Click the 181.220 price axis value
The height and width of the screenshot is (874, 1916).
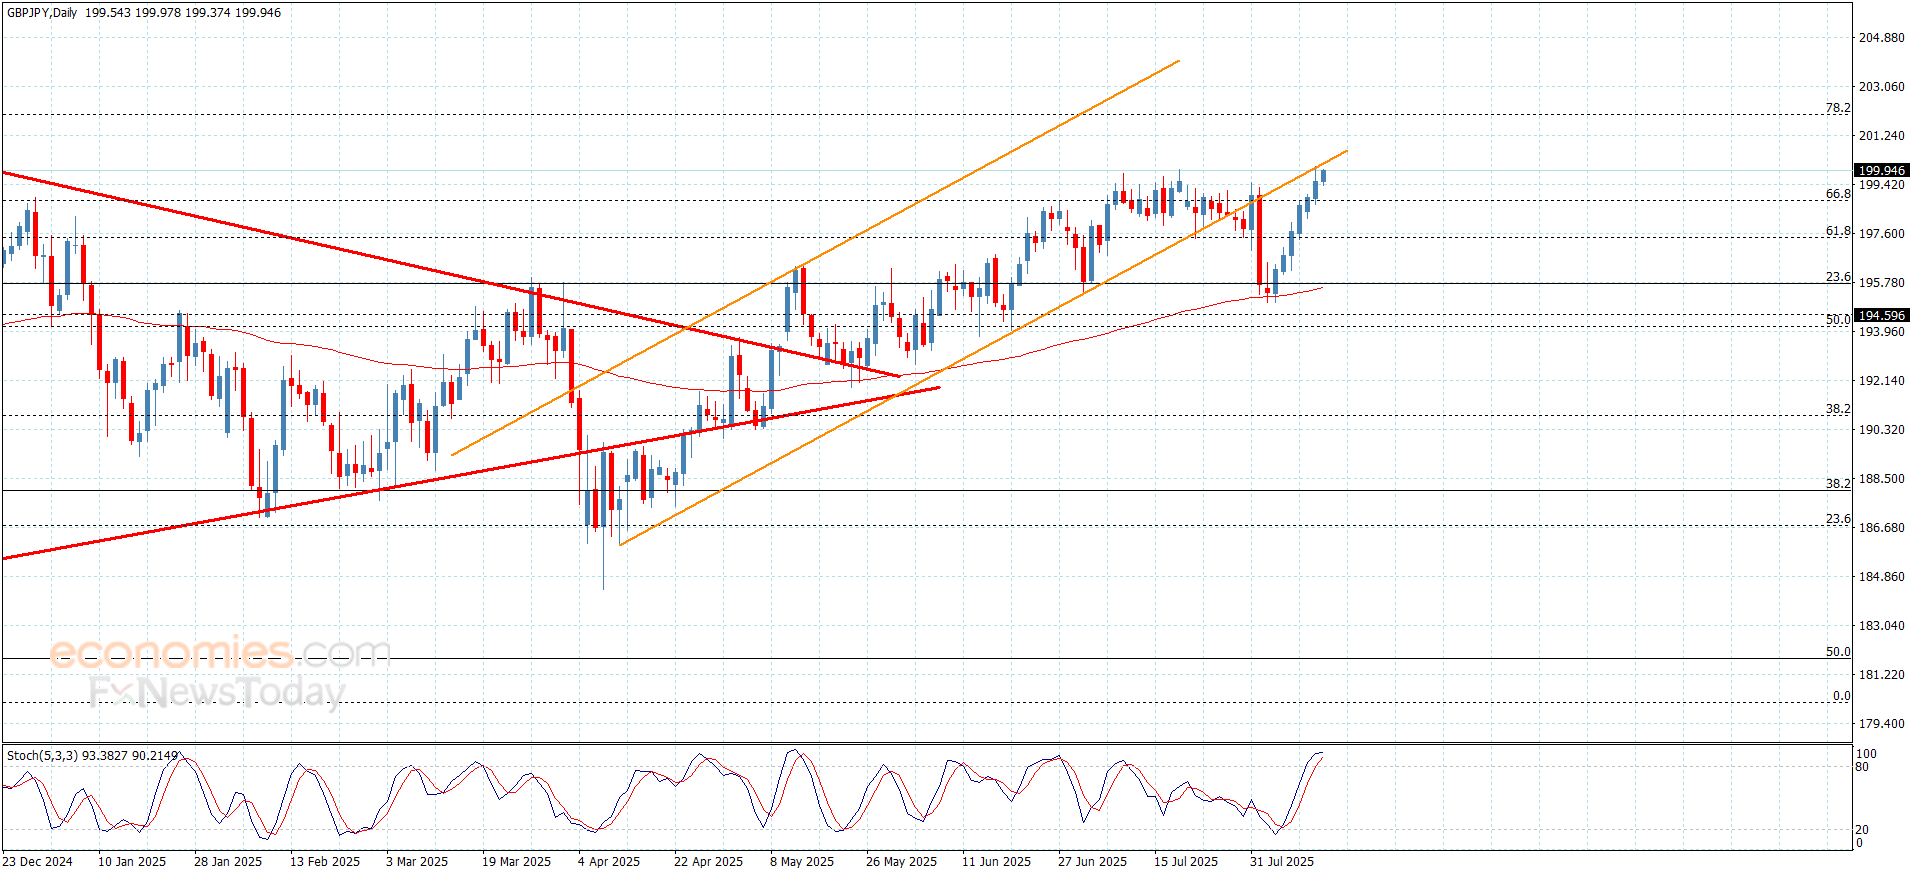tap(1881, 675)
